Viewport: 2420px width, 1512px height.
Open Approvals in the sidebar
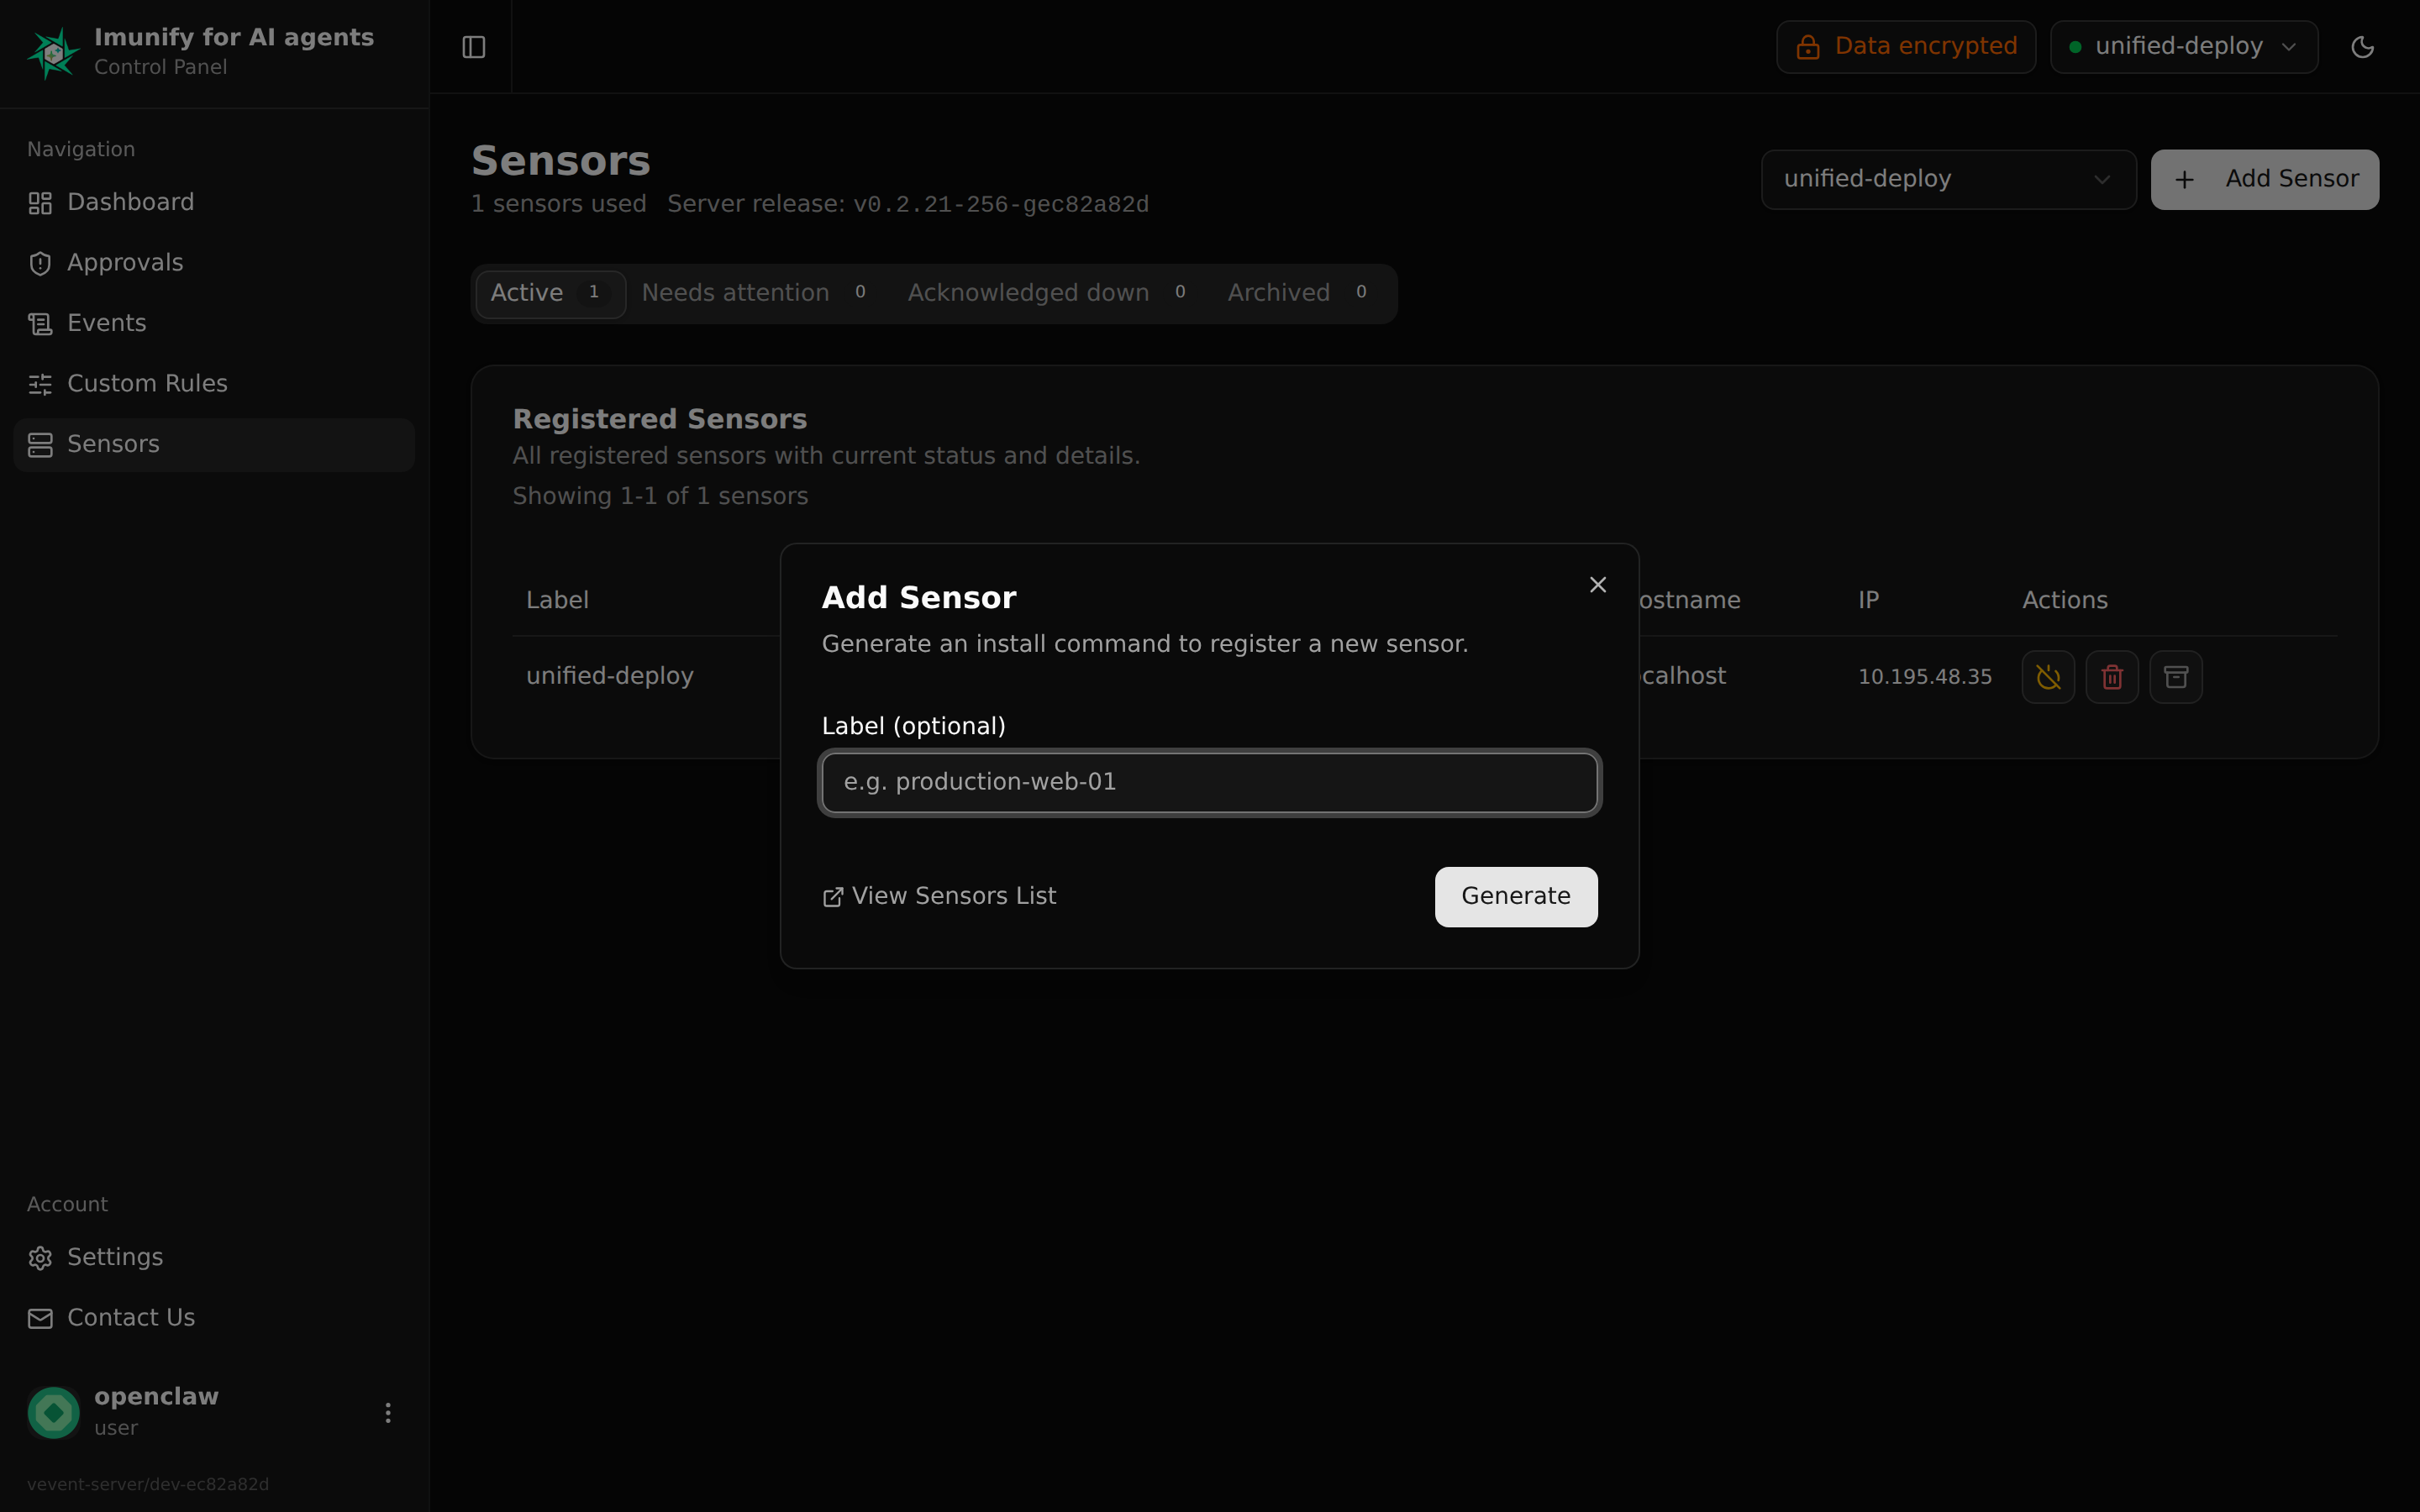214,263
